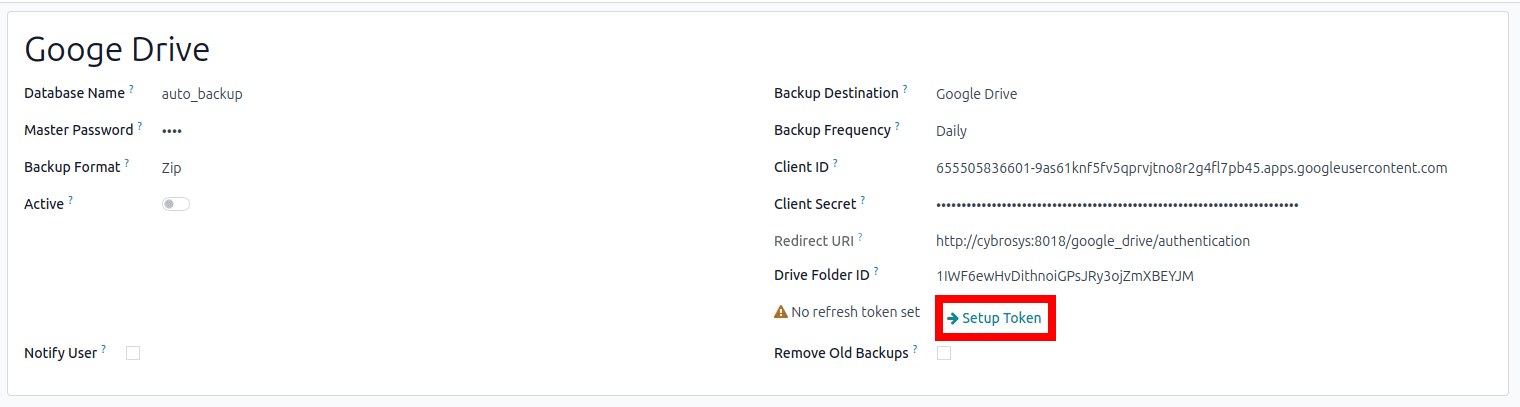Click the Redirect URI authentication address
Image resolution: width=1520 pixels, height=407 pixels.
[x=1092, y=241]
